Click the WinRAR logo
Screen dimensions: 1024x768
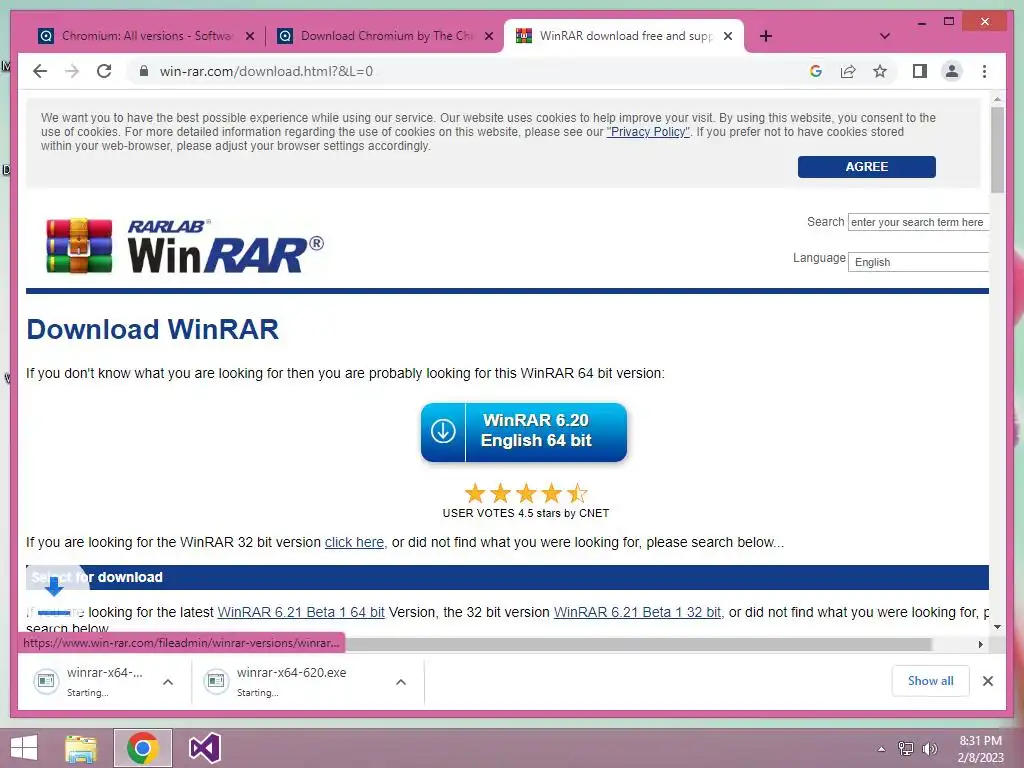(184, 246)
